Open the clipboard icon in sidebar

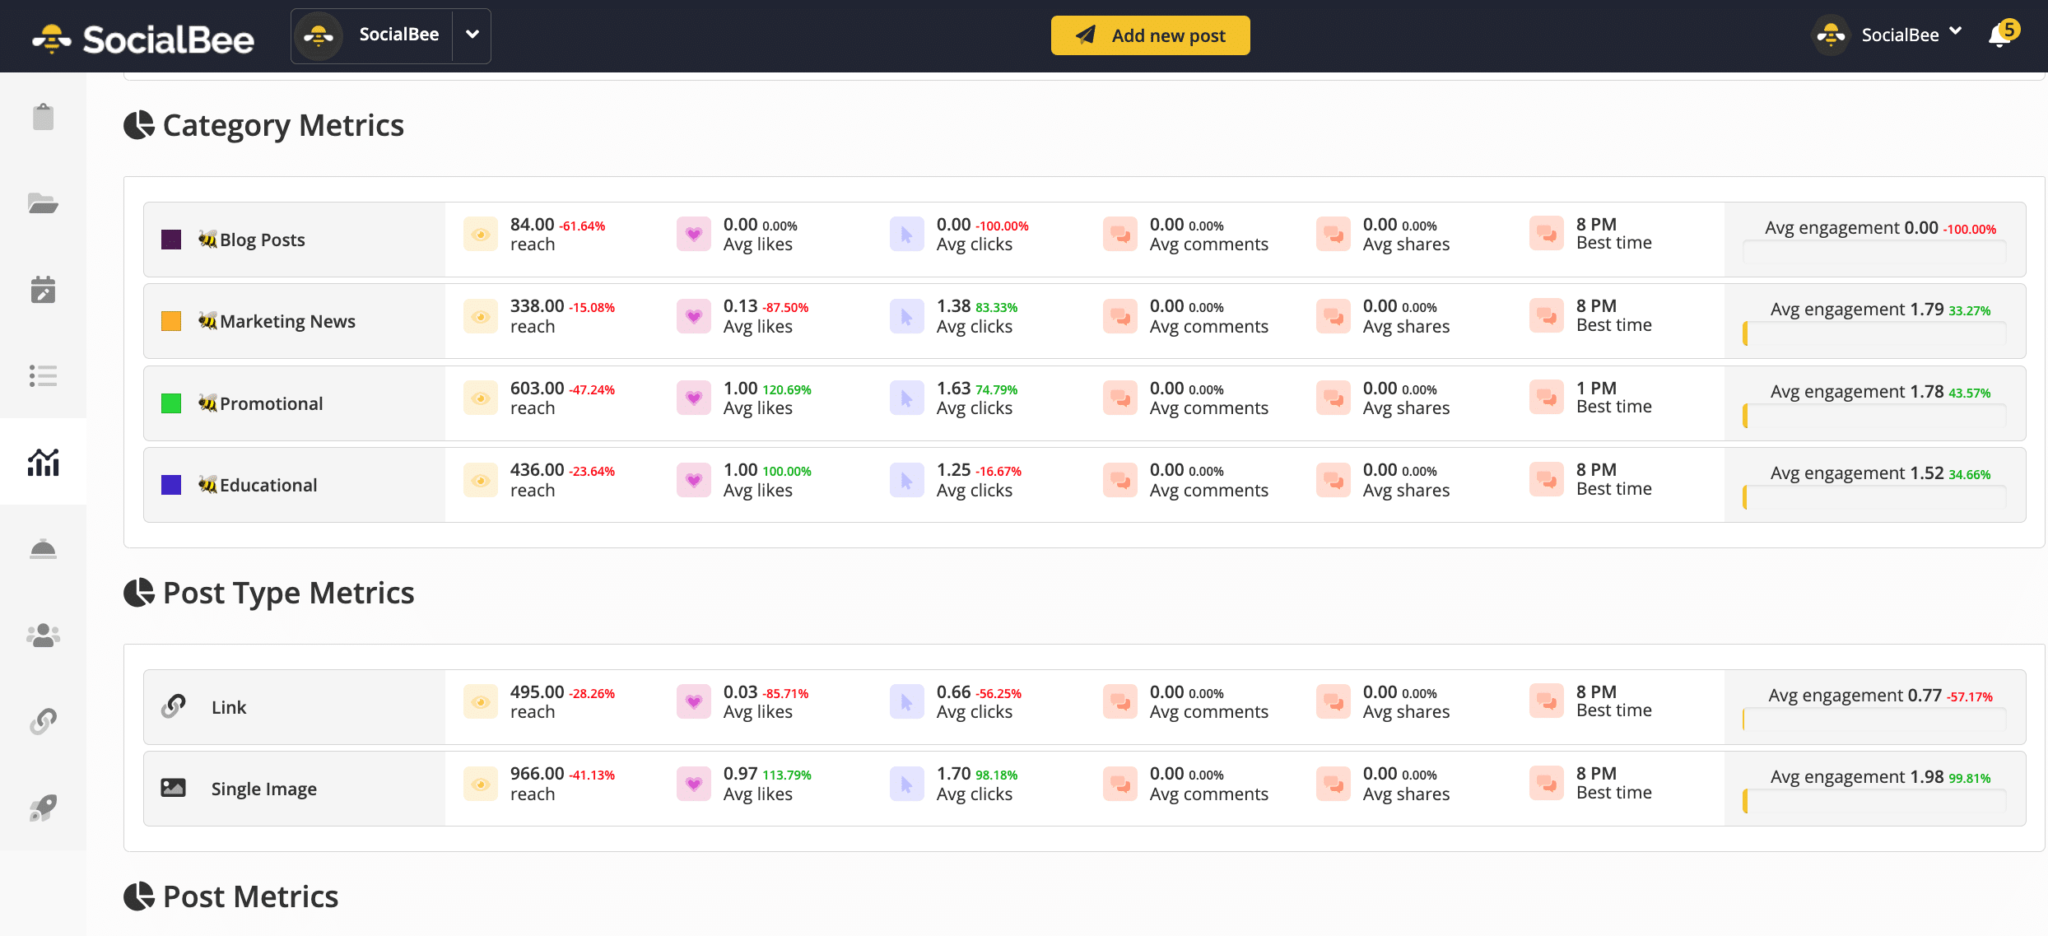pos(43,117)
